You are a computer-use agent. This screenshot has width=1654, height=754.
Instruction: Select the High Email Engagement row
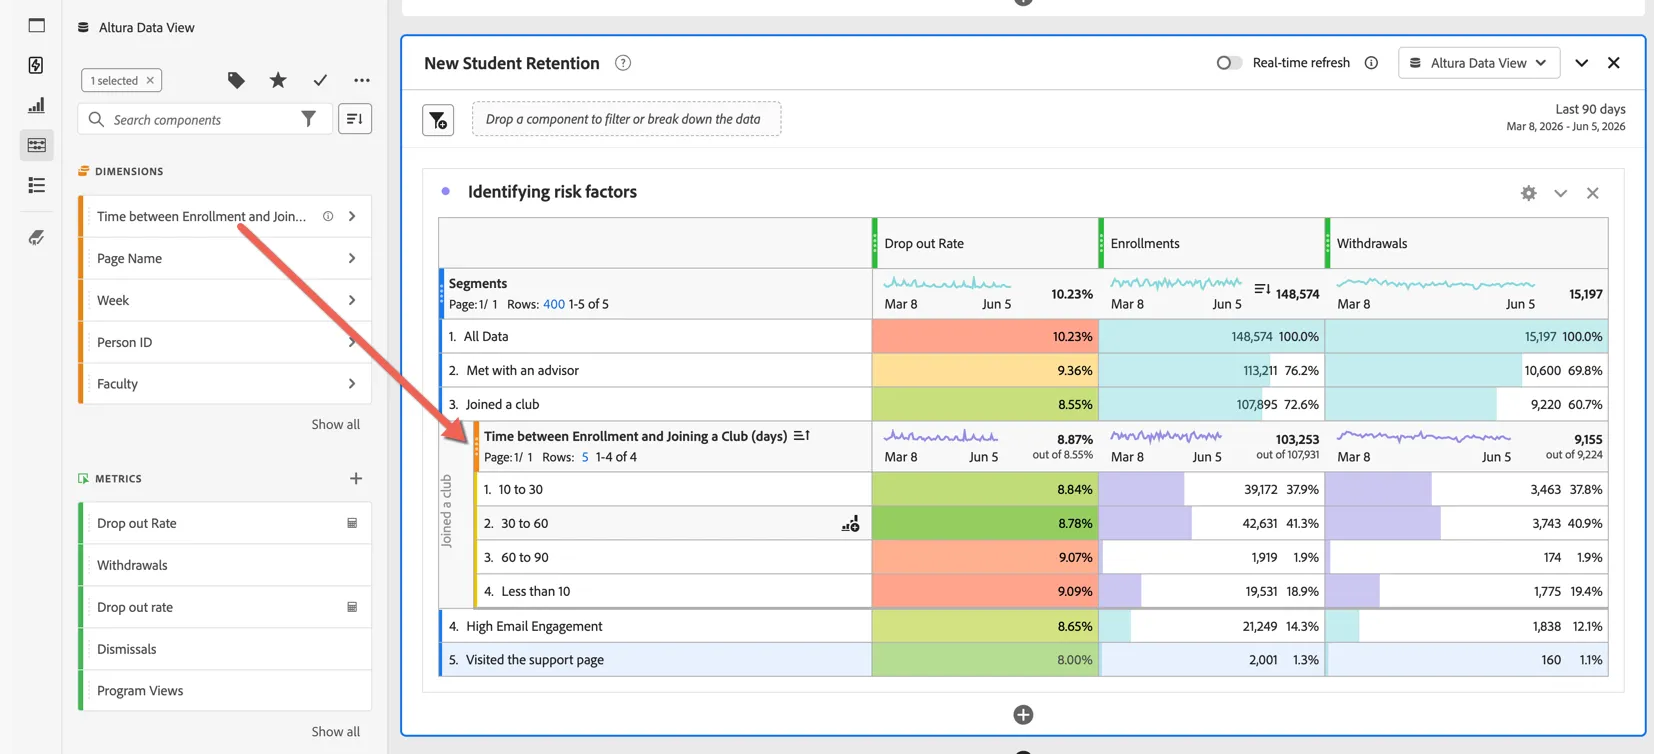point(655,626)
